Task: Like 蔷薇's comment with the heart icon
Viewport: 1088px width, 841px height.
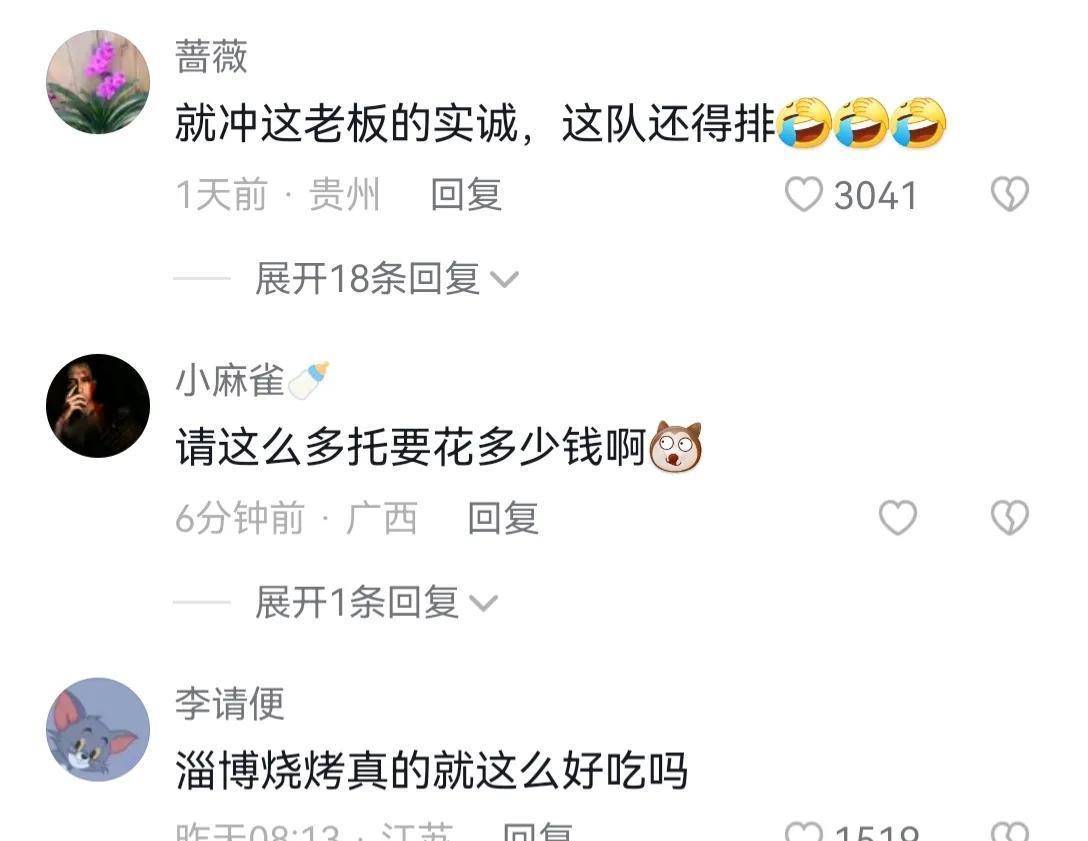Action: pos(804,194)
